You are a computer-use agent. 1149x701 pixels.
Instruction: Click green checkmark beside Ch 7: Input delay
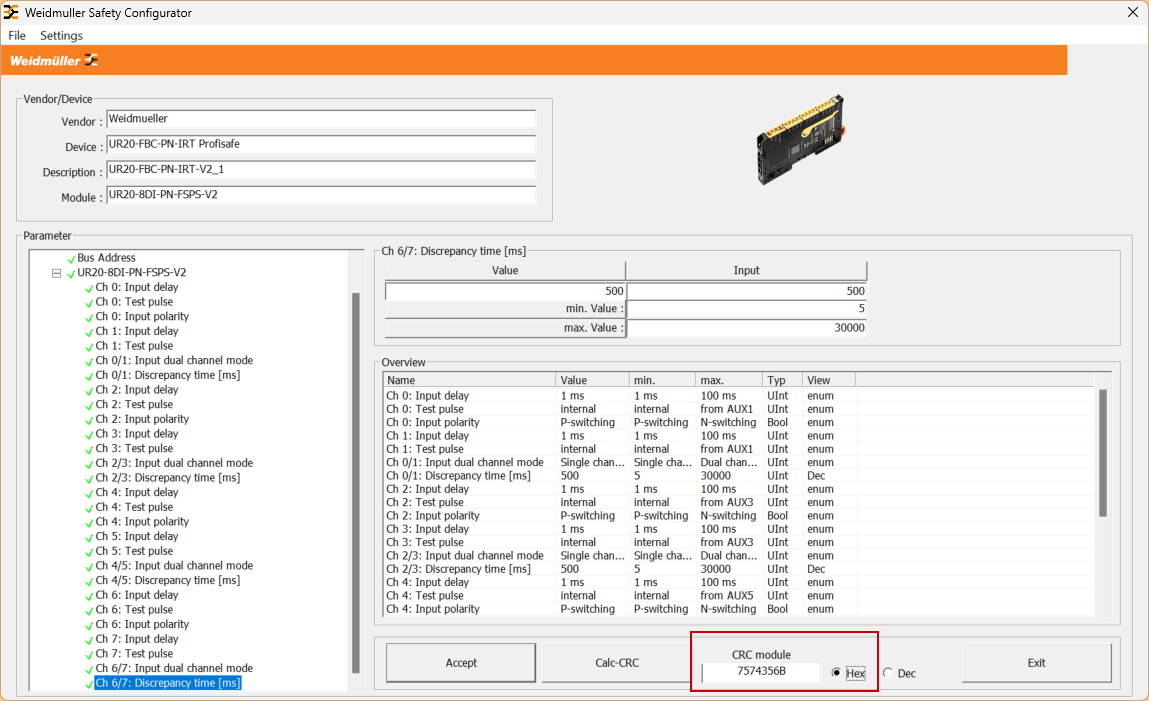[89, 639]
